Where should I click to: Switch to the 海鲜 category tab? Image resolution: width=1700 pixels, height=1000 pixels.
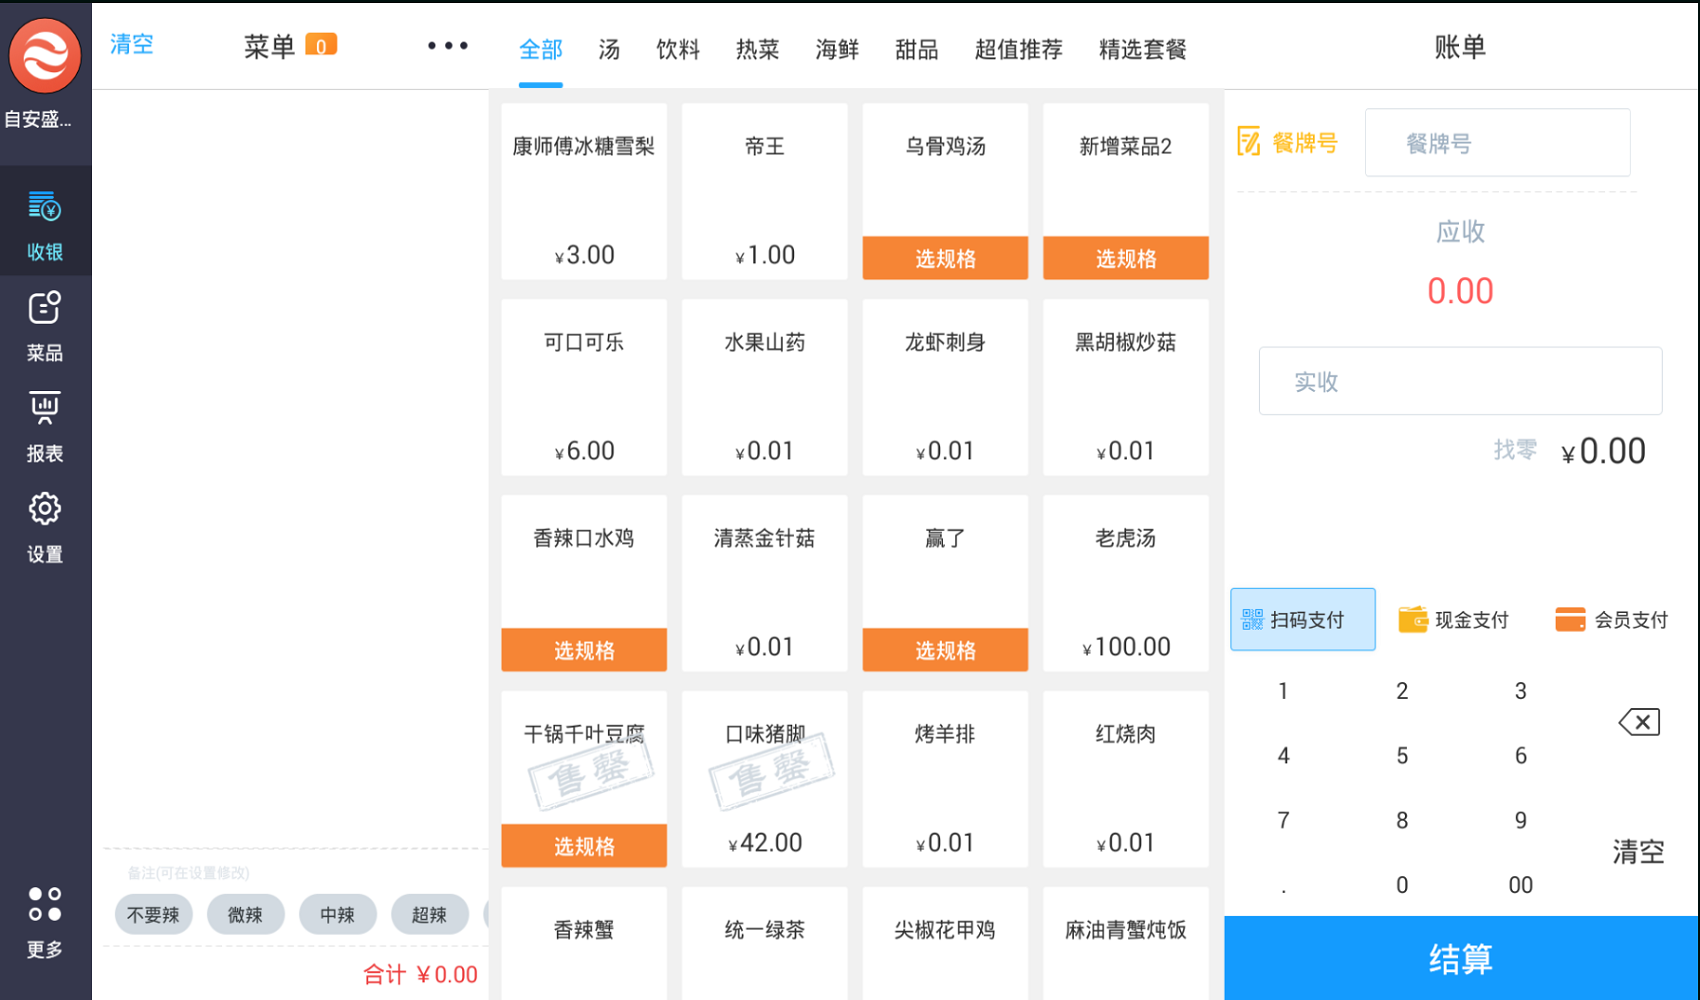pyautogui.click(x=837, y=49)
